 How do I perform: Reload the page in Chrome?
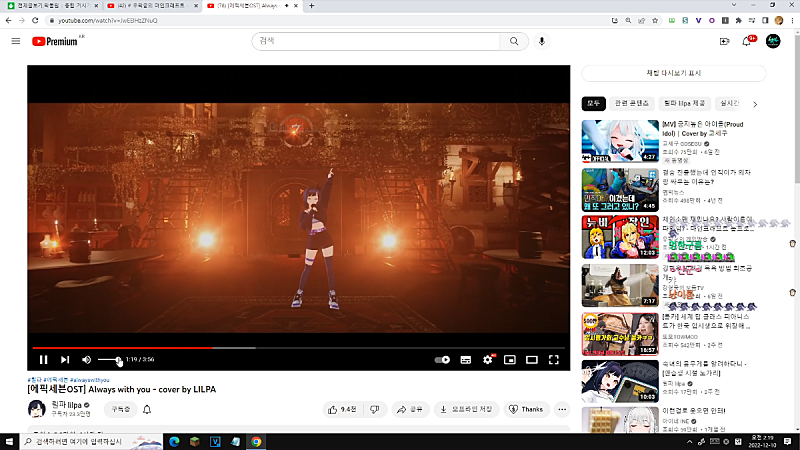pyautogui.click(x=35, y=20)
